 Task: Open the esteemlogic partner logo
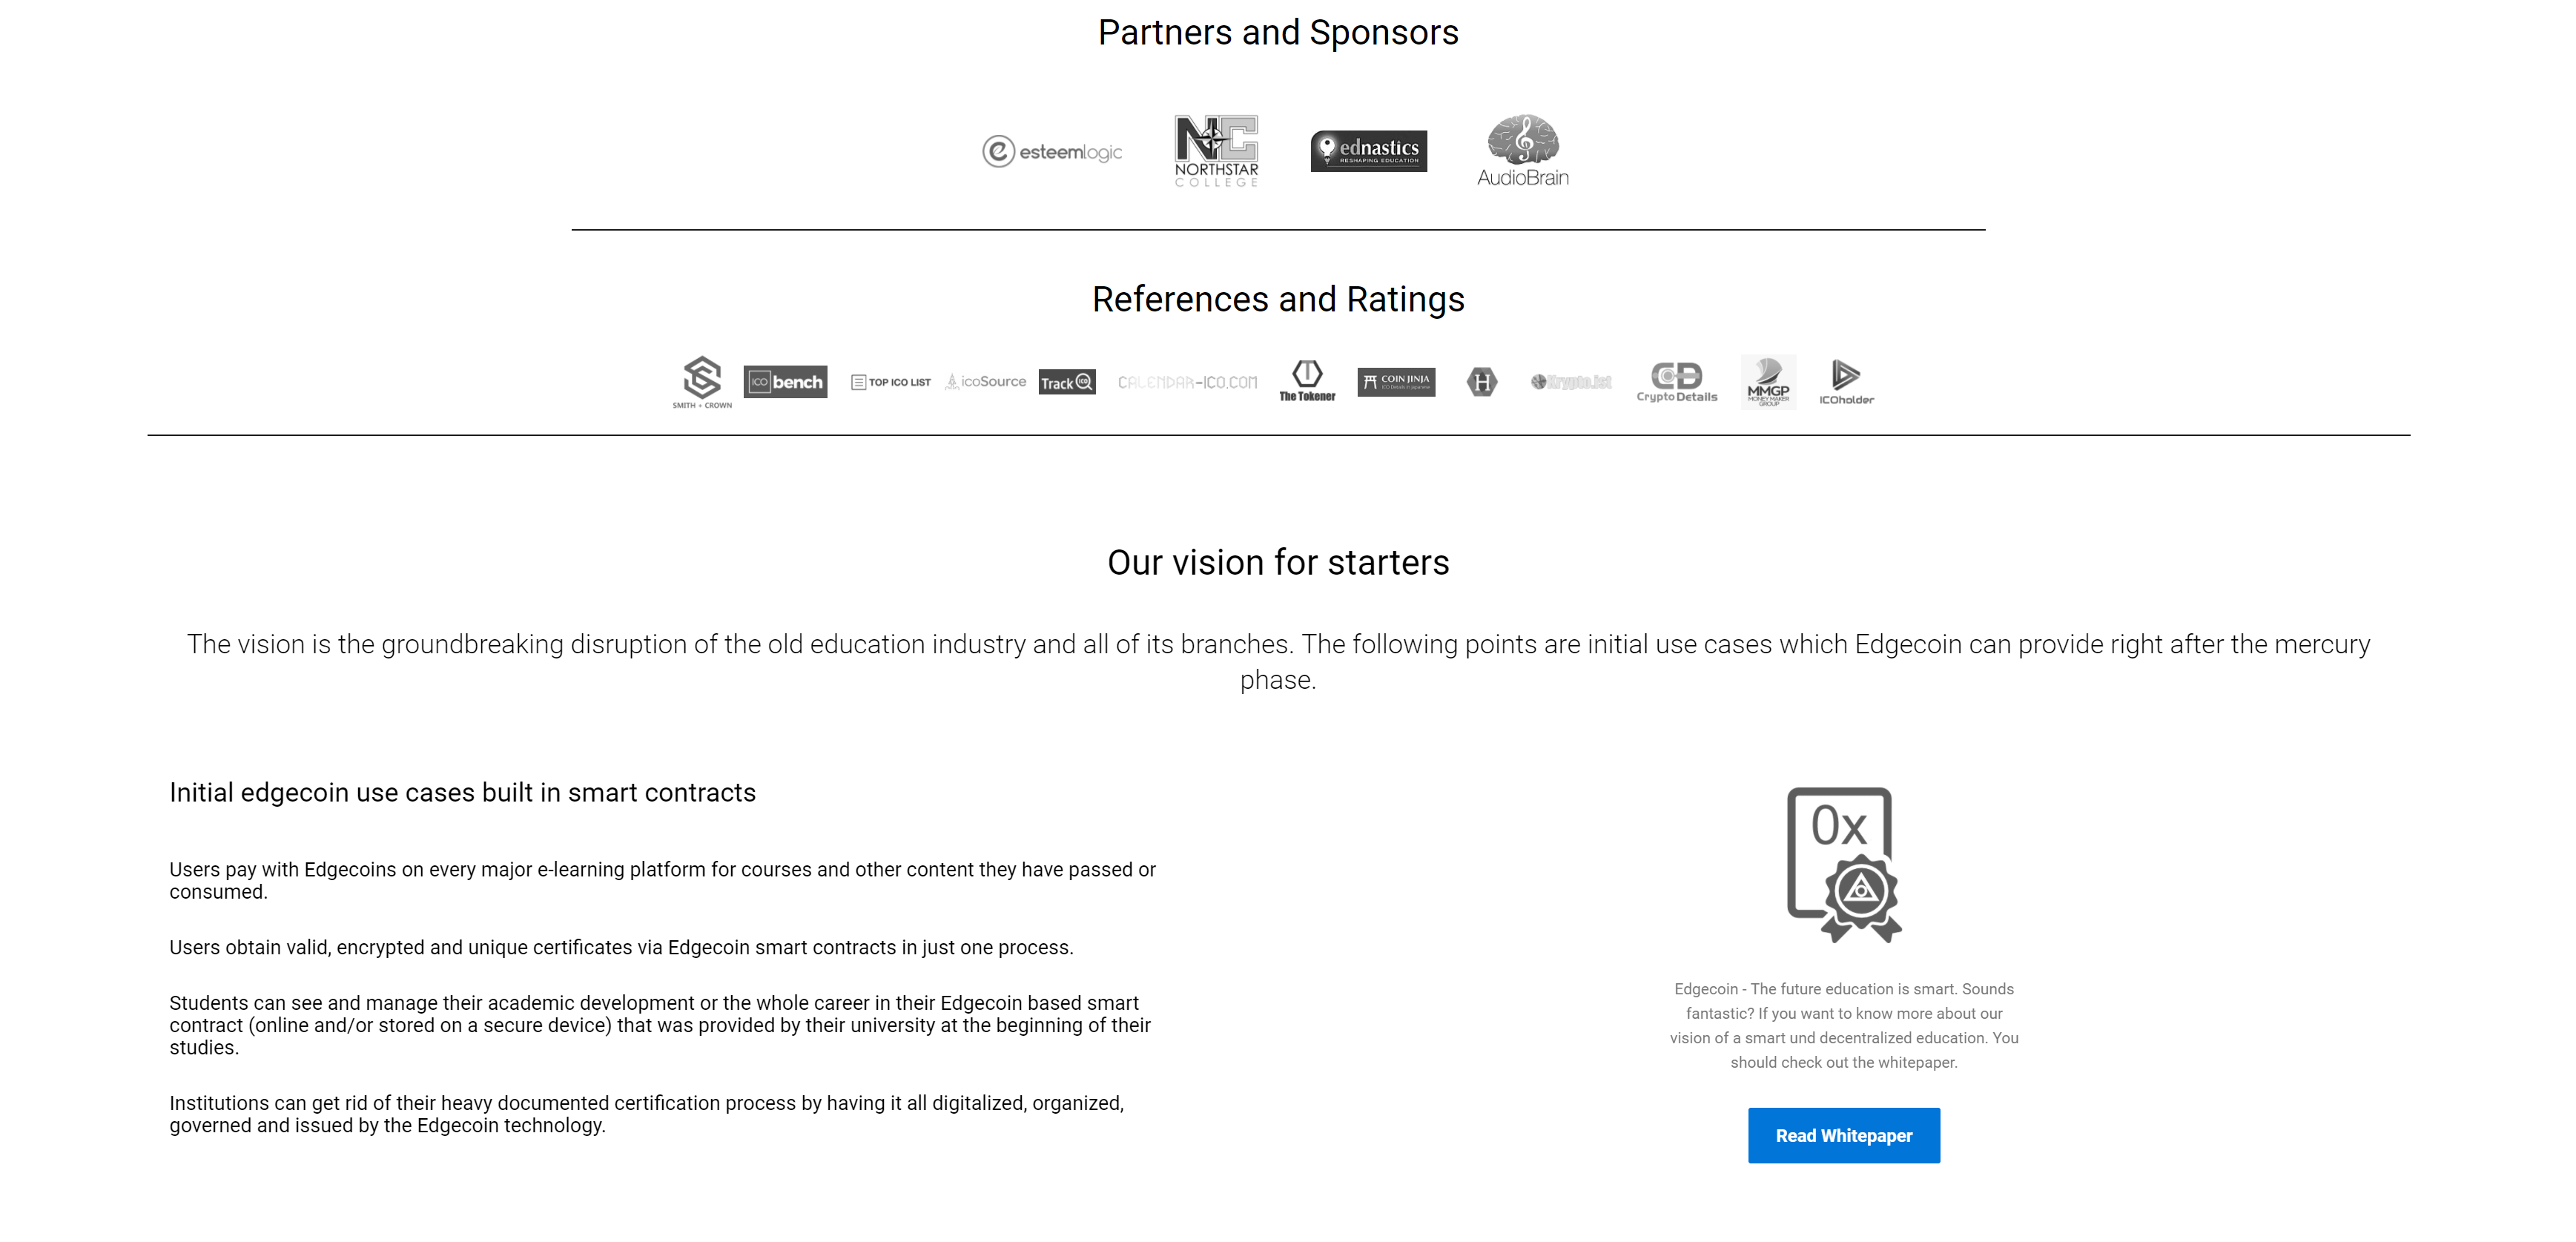pos(1052,152)
